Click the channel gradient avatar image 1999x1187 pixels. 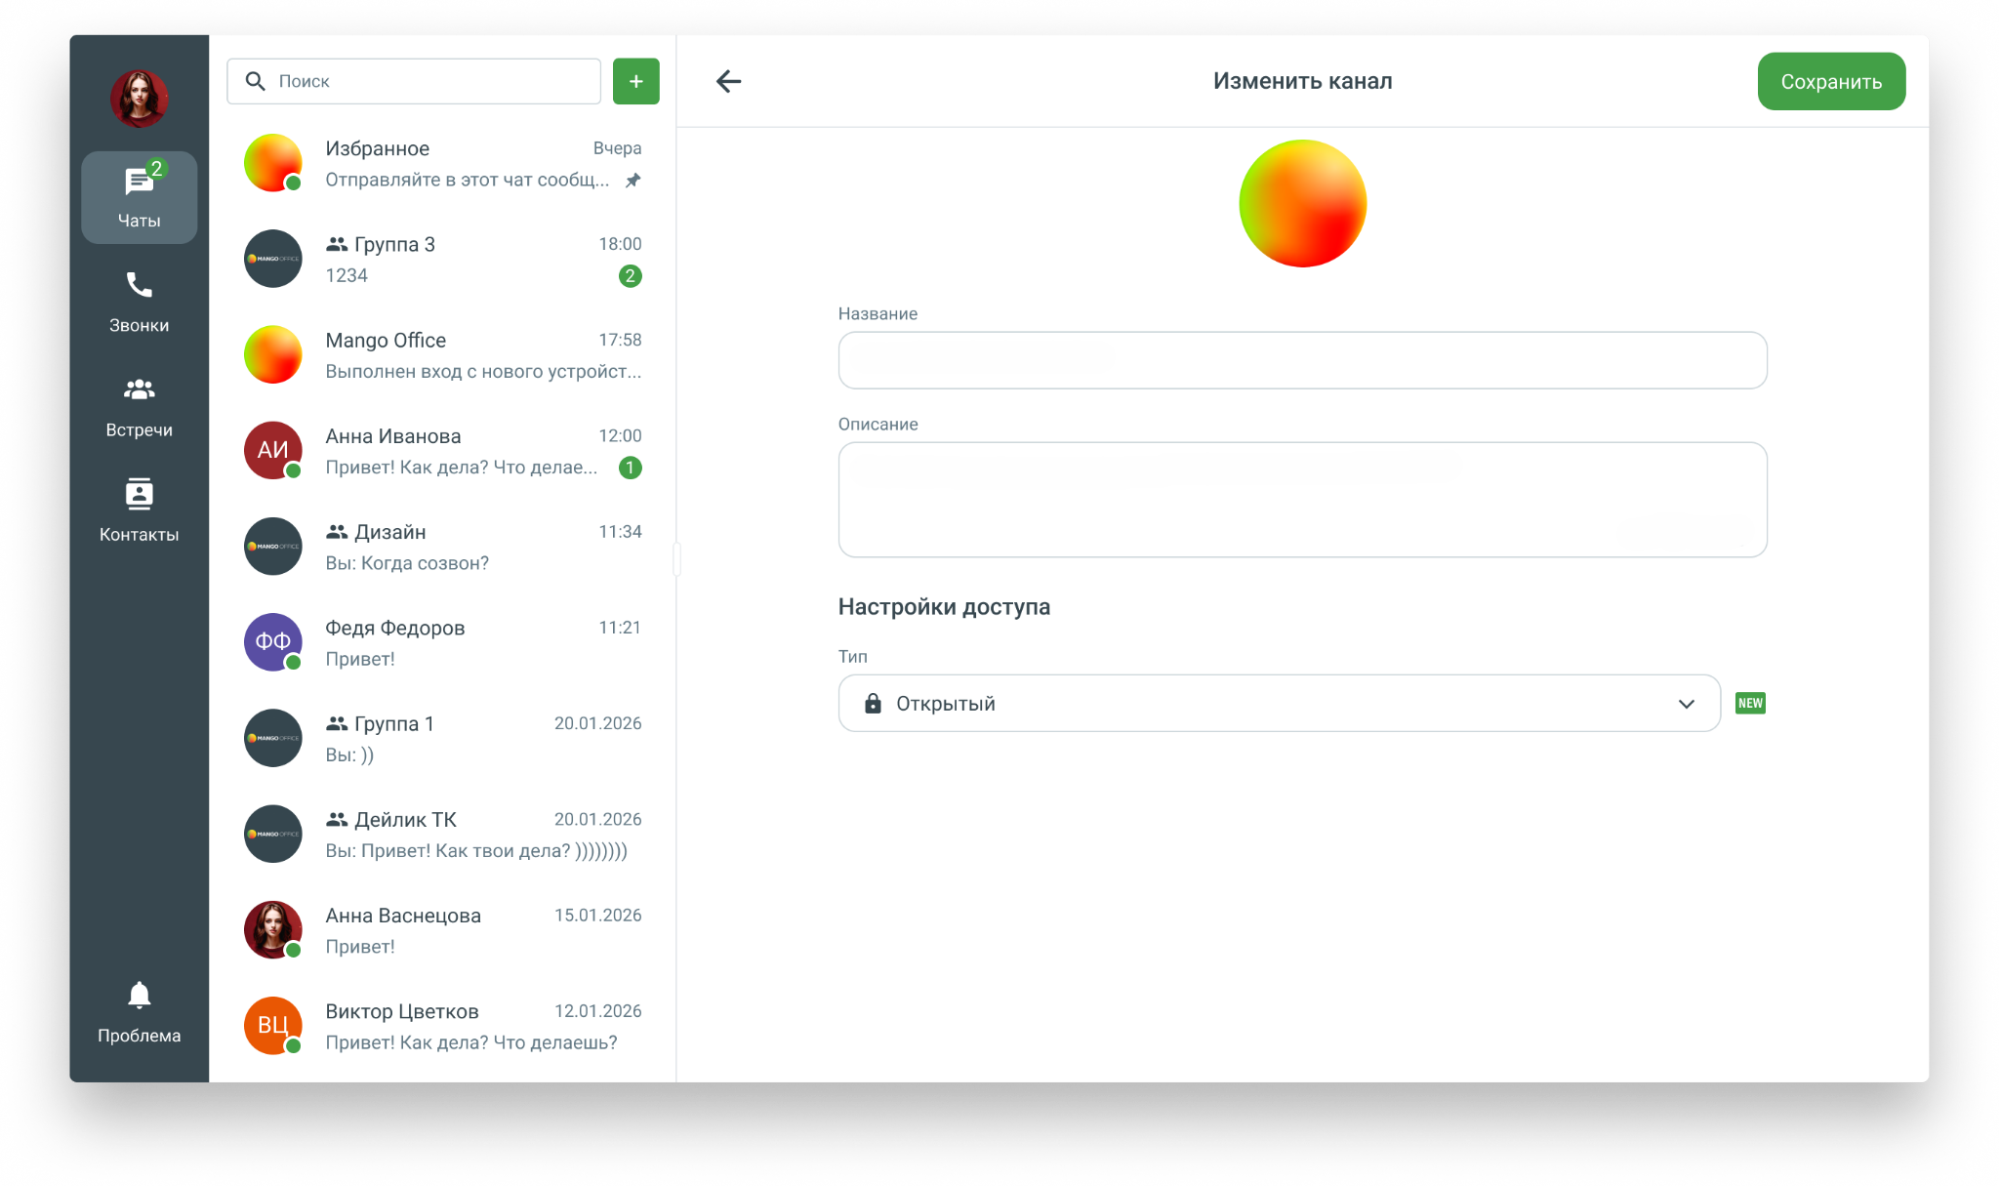point(1302,203)
